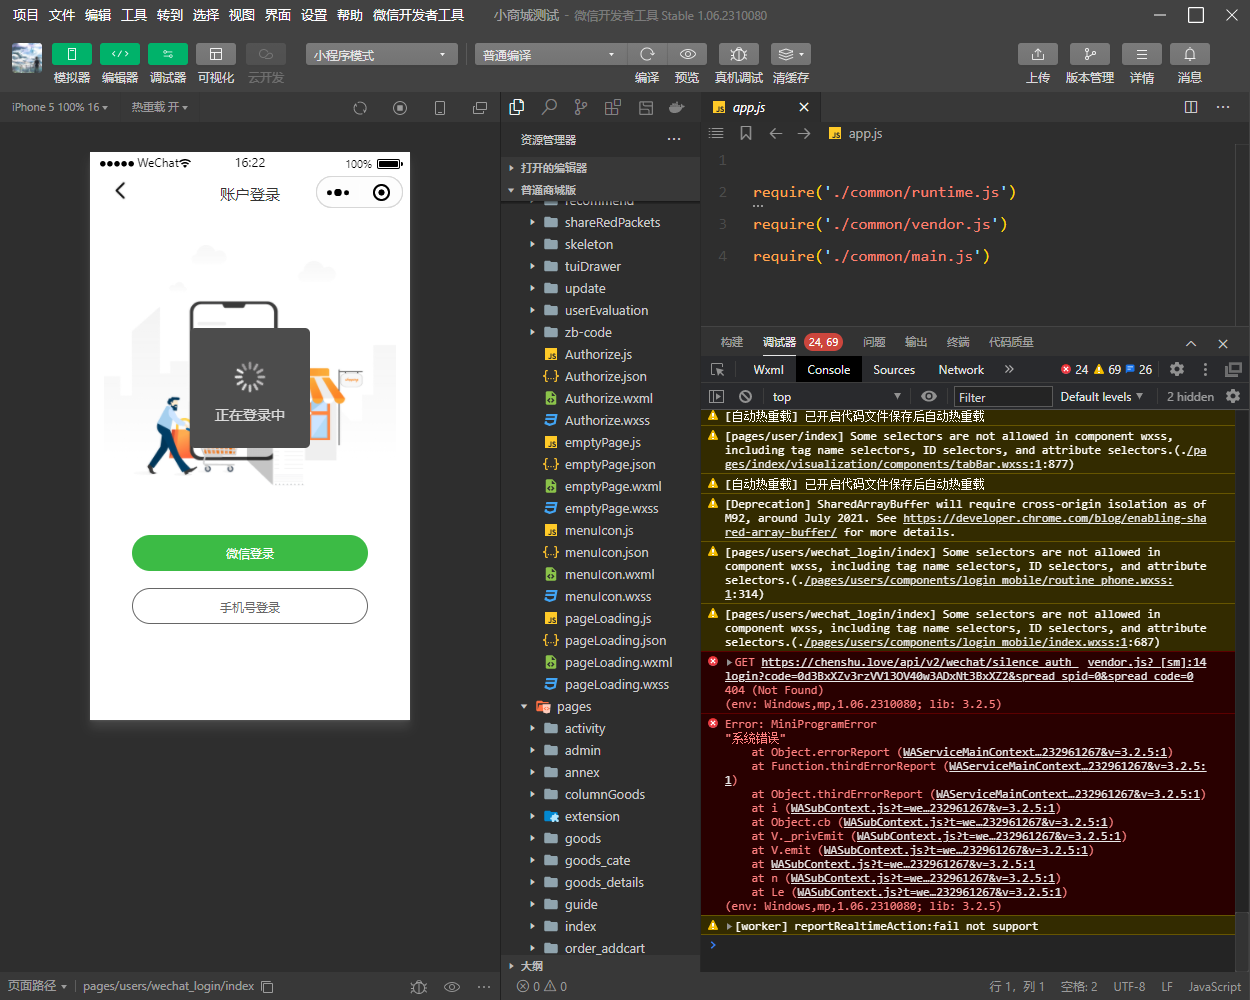The image size is (1250, 1000).
Task: Open real device debugging (真机调试)
Action: (x=738, y=54)
